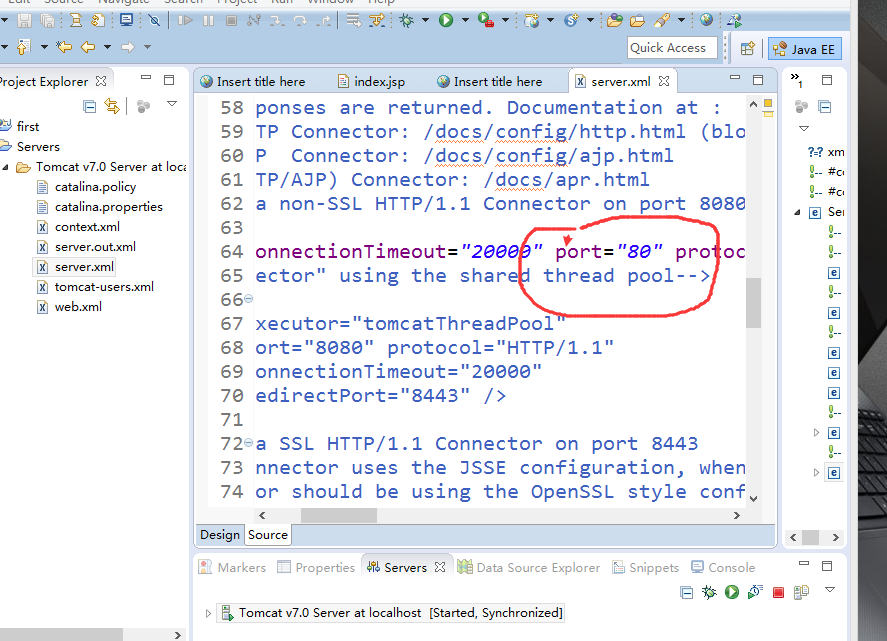The image size is (887, 641).
Task: Close the Servers view tab
Action: [x=440, y=567]
